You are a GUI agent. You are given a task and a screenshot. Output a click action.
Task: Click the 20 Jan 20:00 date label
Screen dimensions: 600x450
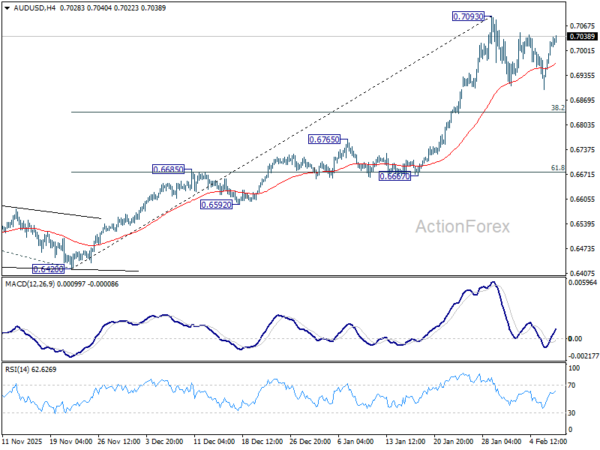[453, 442]
